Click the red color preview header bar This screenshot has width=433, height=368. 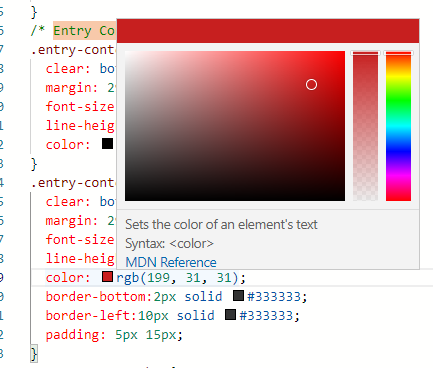(268, 31)
